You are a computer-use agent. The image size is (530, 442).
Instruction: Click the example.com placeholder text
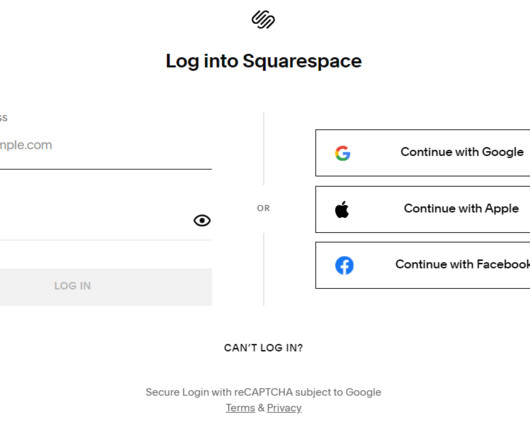coord(26,145)
